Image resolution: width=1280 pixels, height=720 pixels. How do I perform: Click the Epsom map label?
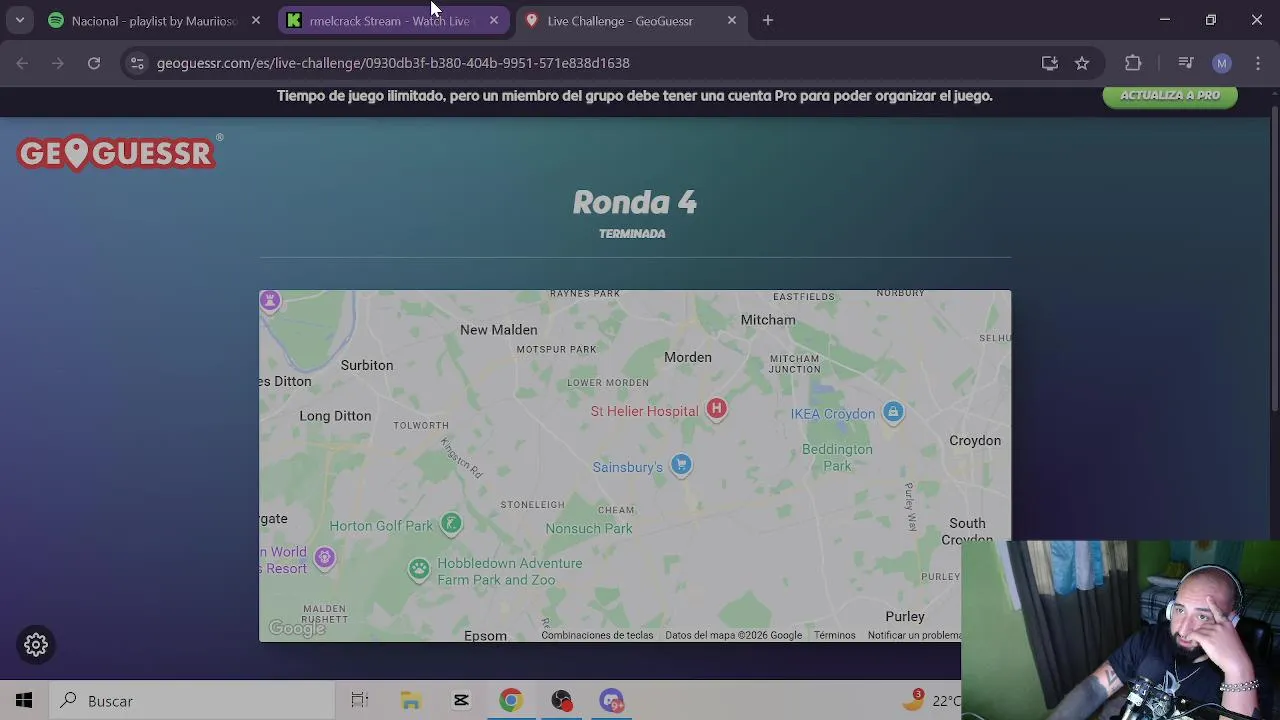pos(485,636)
